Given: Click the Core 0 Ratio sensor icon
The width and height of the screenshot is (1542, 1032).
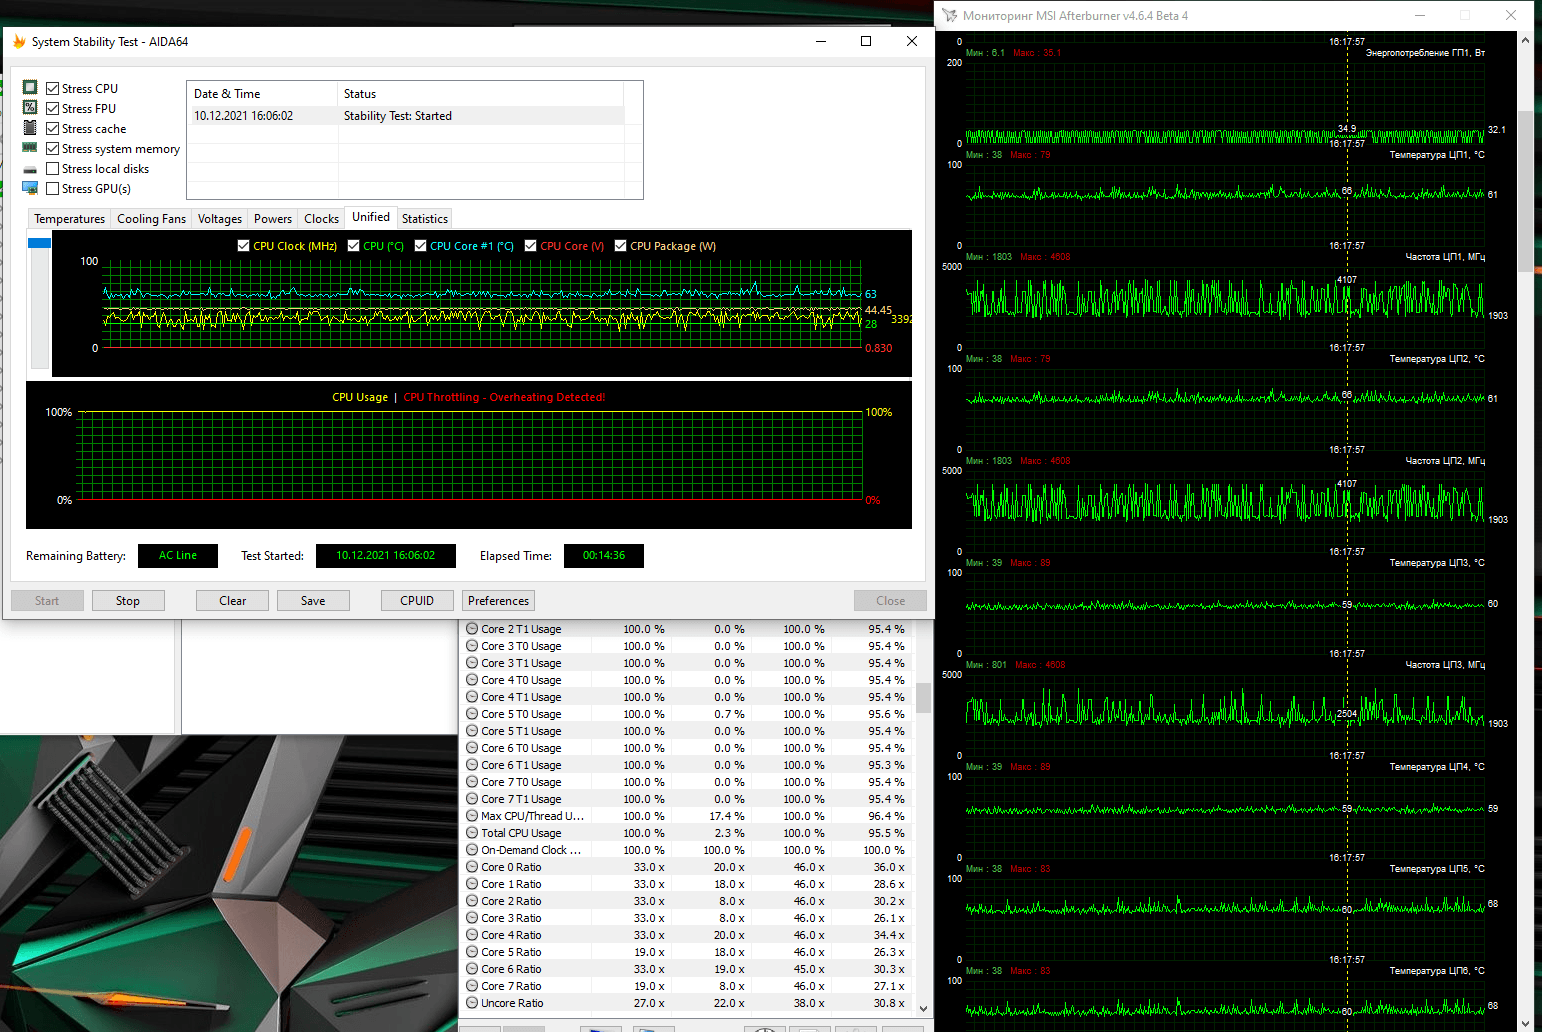Looking at the screenshot, I should tap(472, 867).
